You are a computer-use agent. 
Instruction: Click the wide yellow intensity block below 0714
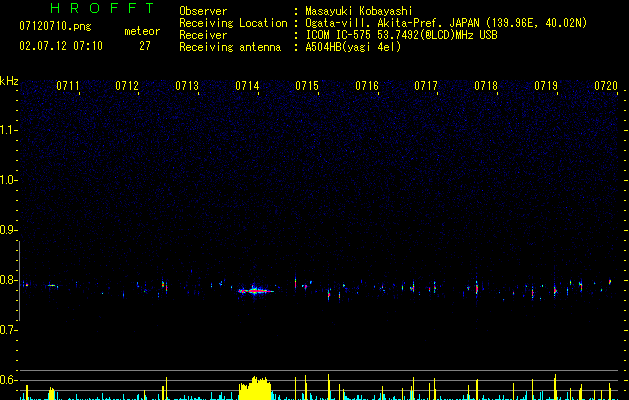pos(255,388)
